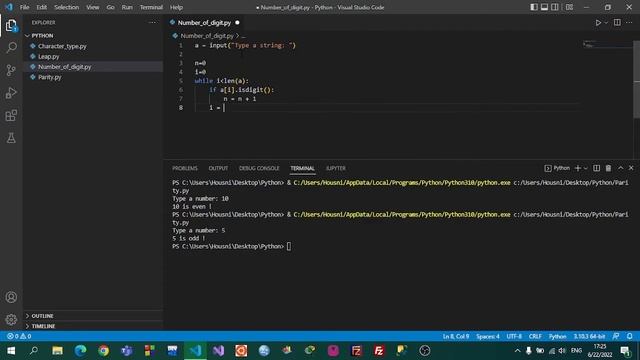Image resolution: width=640 pixels, height=360 pixels.
Task: Collapse the PYTHON folder section
Action: (x=93, y=36)
